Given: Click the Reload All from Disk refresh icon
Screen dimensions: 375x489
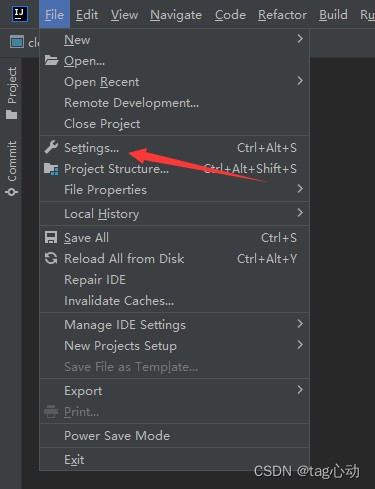Looking at the screenshot, I should coord(51,258).
